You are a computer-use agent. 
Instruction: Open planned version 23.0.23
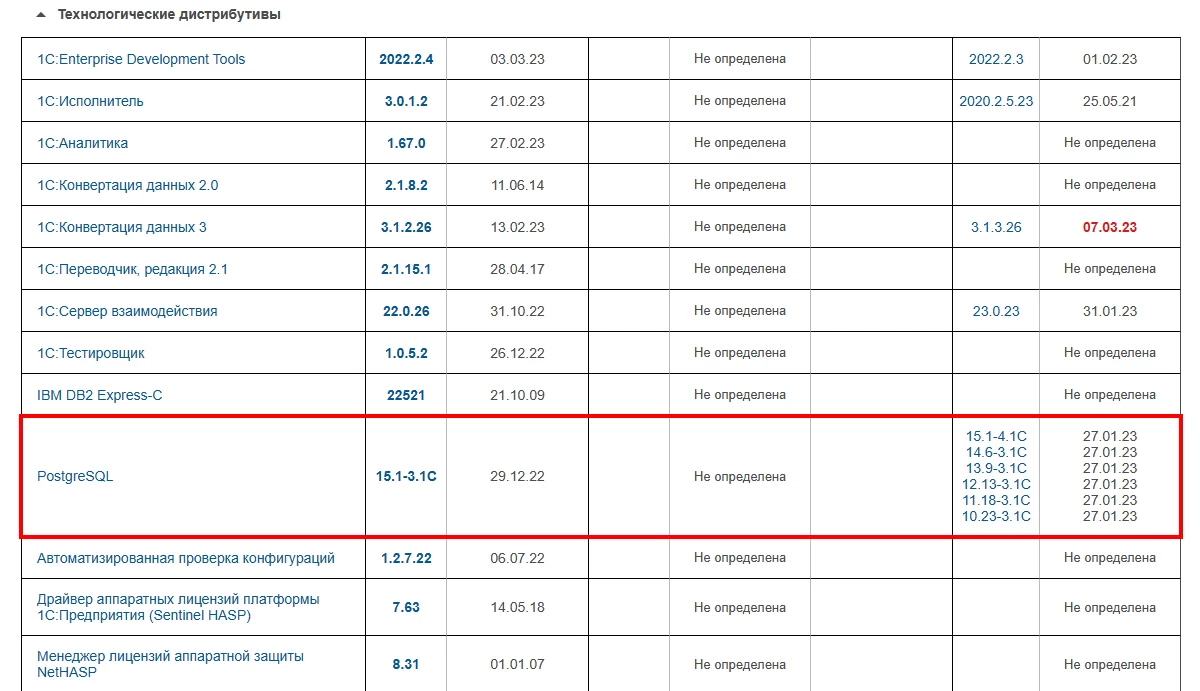[996, 311]
